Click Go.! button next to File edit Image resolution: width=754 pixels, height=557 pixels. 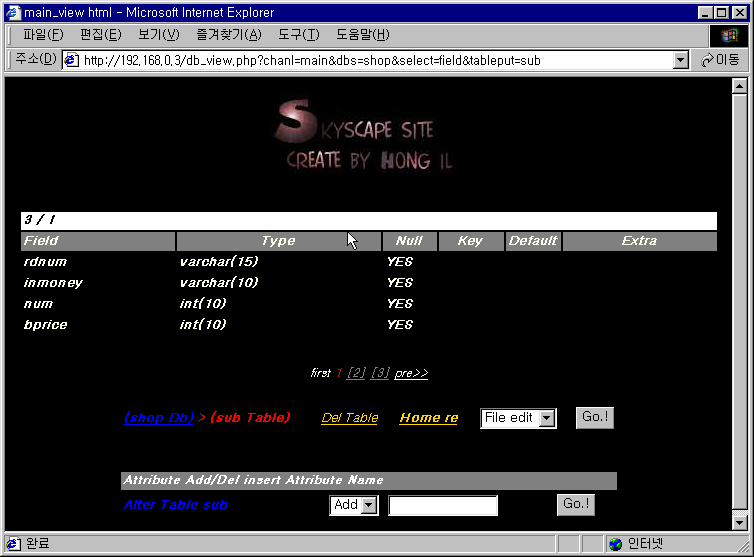[x=595, y=417]
